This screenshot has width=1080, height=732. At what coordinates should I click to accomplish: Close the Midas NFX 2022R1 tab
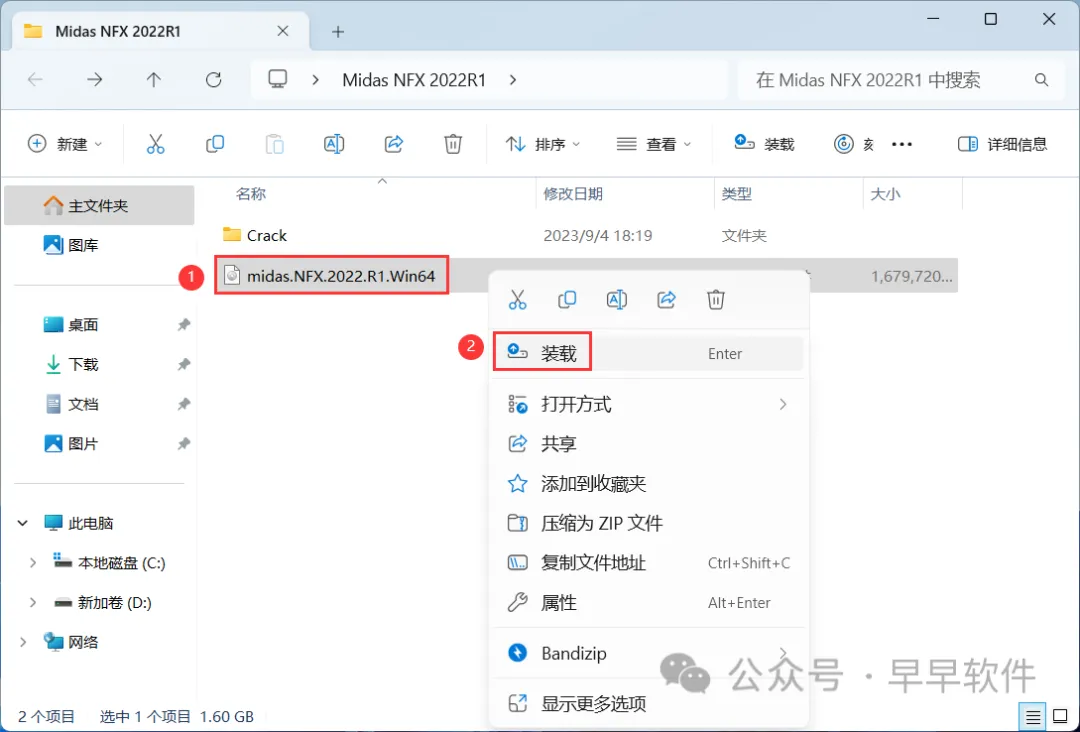coord(282,31)
